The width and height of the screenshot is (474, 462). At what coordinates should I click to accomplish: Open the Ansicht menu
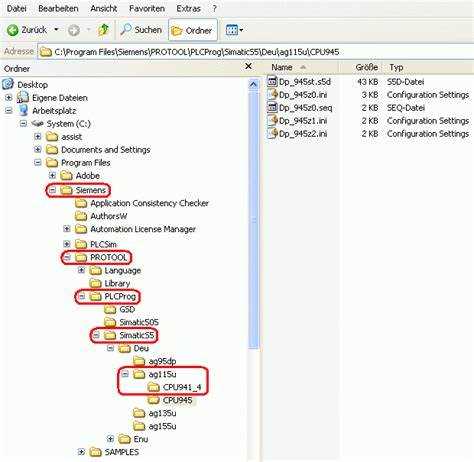tap(104, 8)
